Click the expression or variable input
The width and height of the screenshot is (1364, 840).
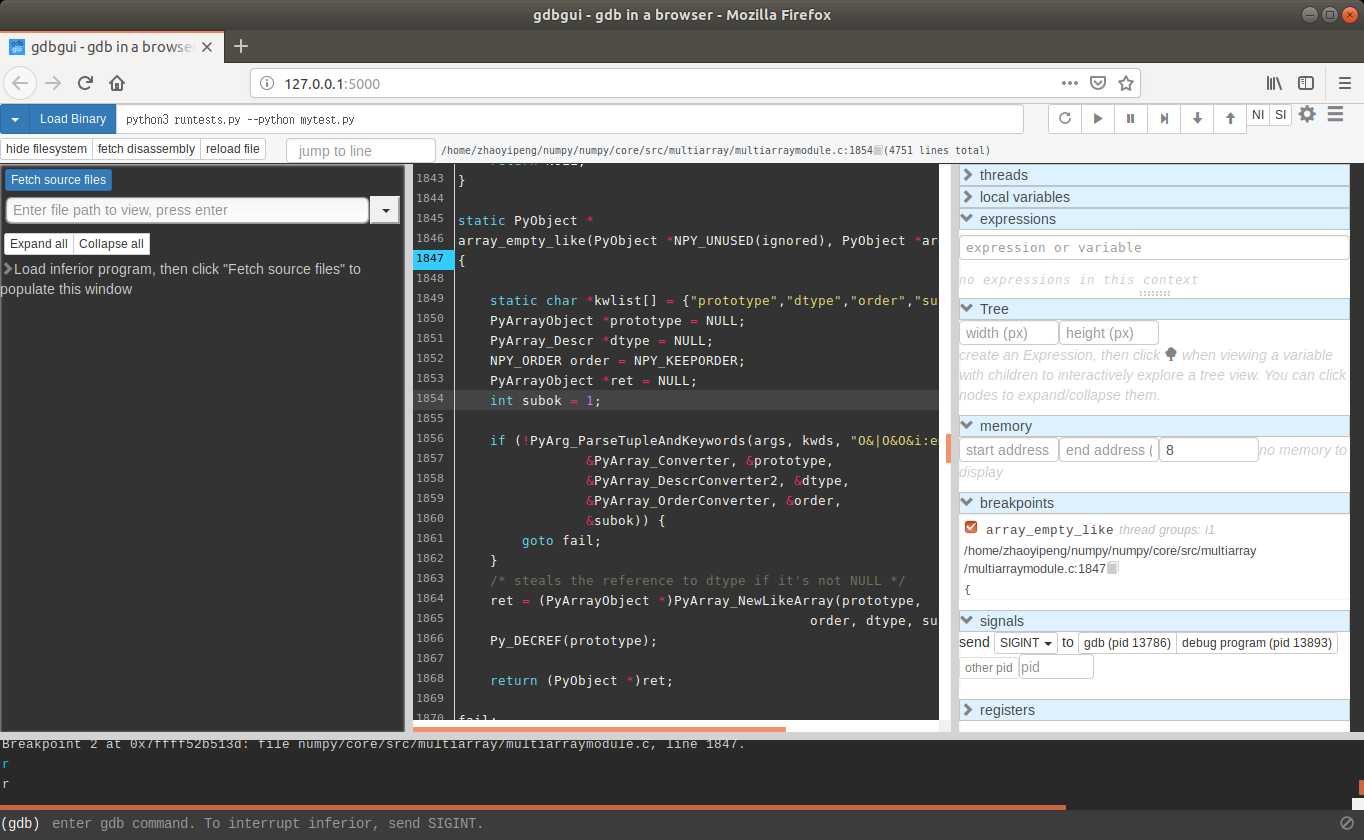1154,247
